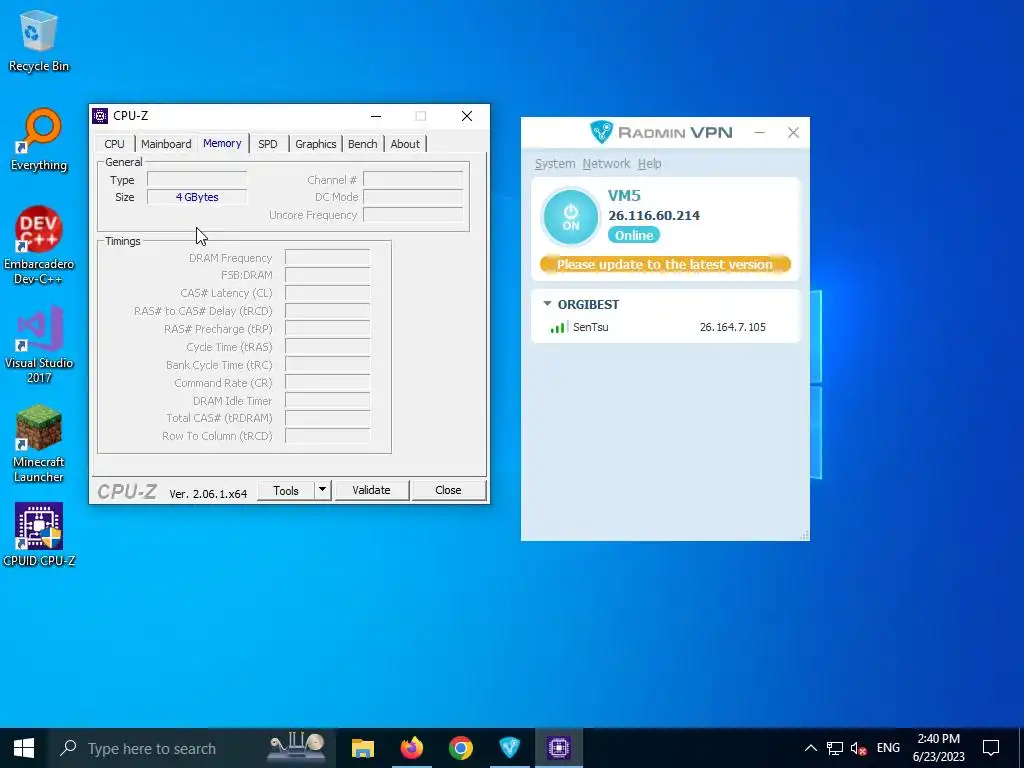Show hidden system tray icons
The height and width of the screenshot is (768, 1024).
(810, 748)
